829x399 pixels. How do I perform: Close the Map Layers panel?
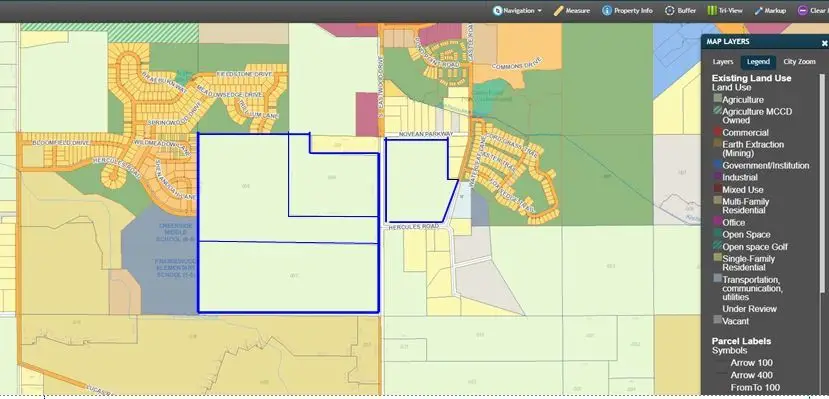[824, 43]
